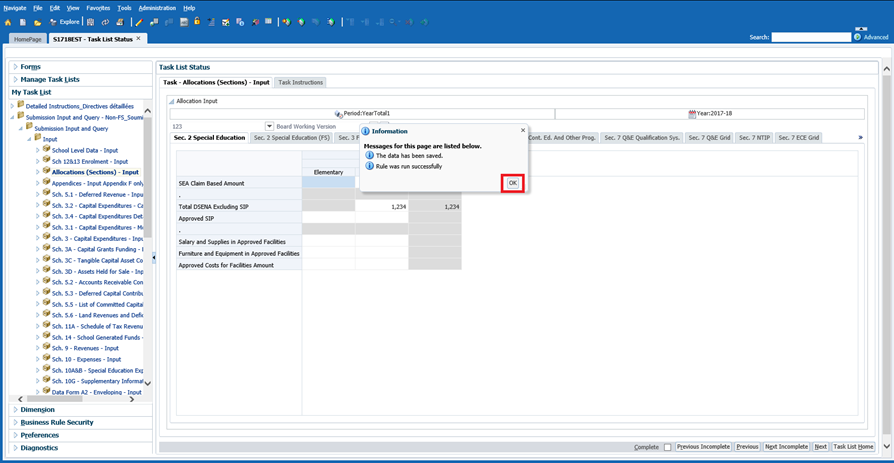
Task: Switch to the Task Instructions tab
Action: [300, 82]
